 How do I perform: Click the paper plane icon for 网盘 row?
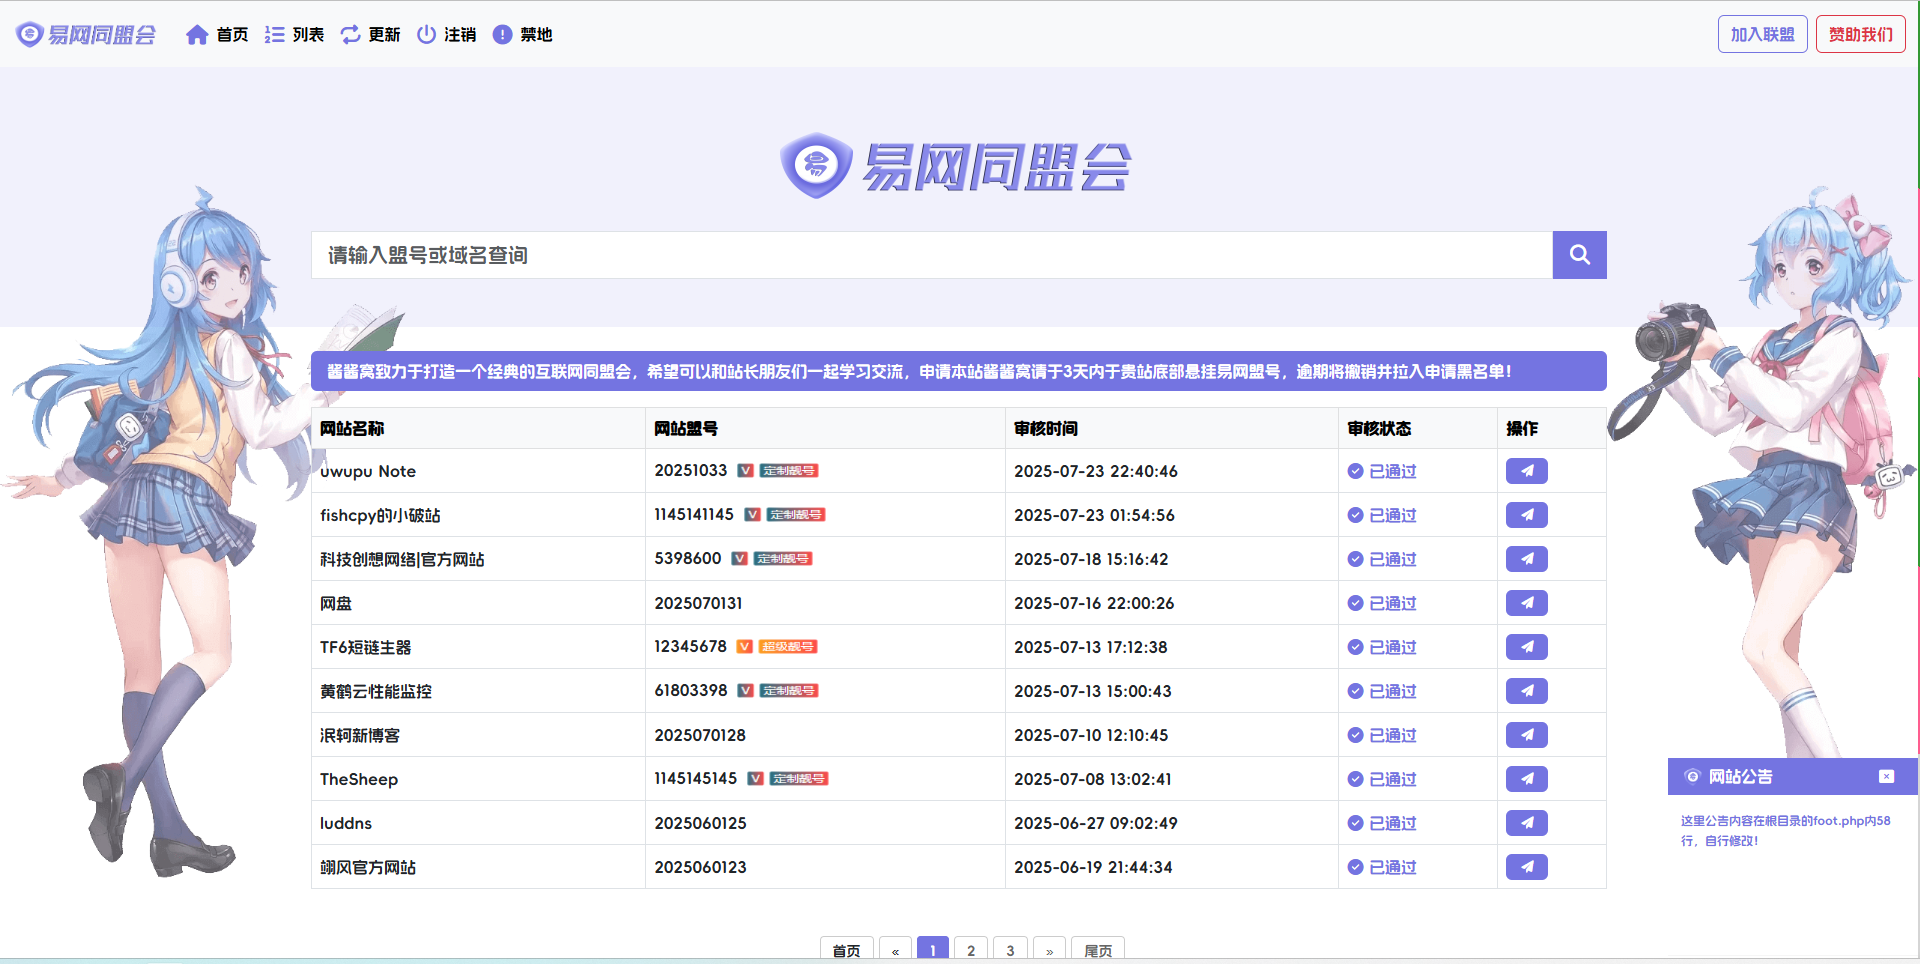tap(1526, 603)
